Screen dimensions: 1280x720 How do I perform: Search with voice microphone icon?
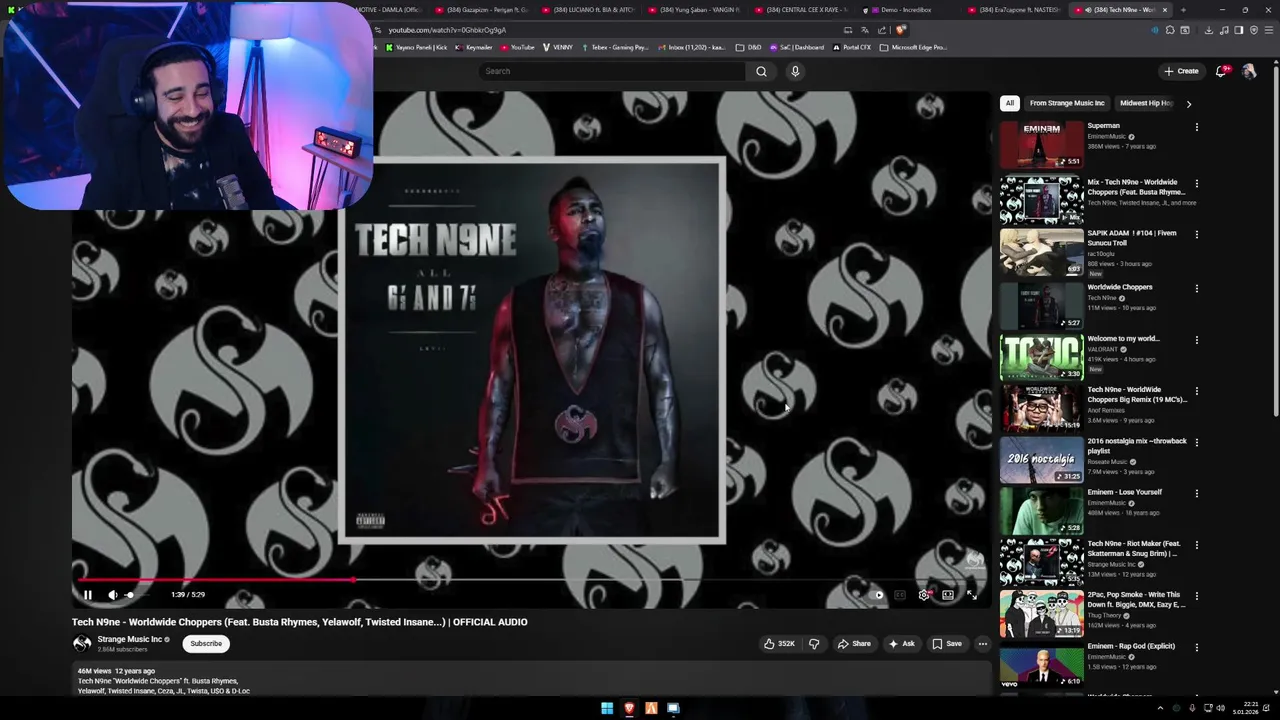click(795, 71)
